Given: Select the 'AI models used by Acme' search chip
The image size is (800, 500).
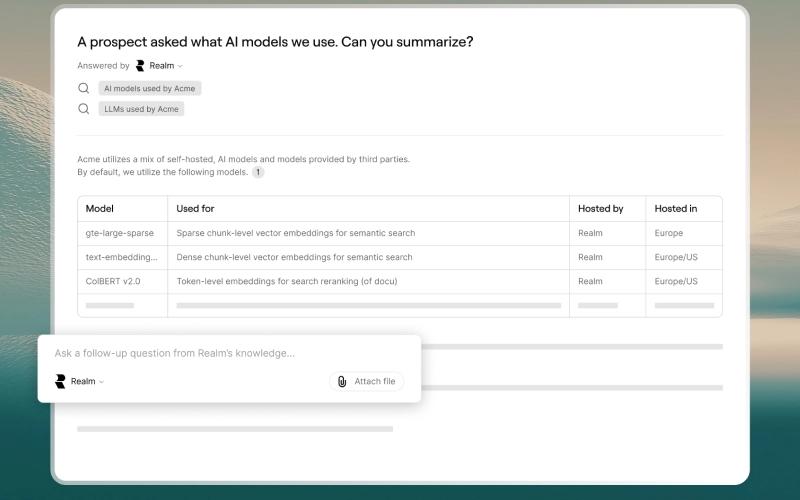Looking at the screenshot, I should [149, 88].
